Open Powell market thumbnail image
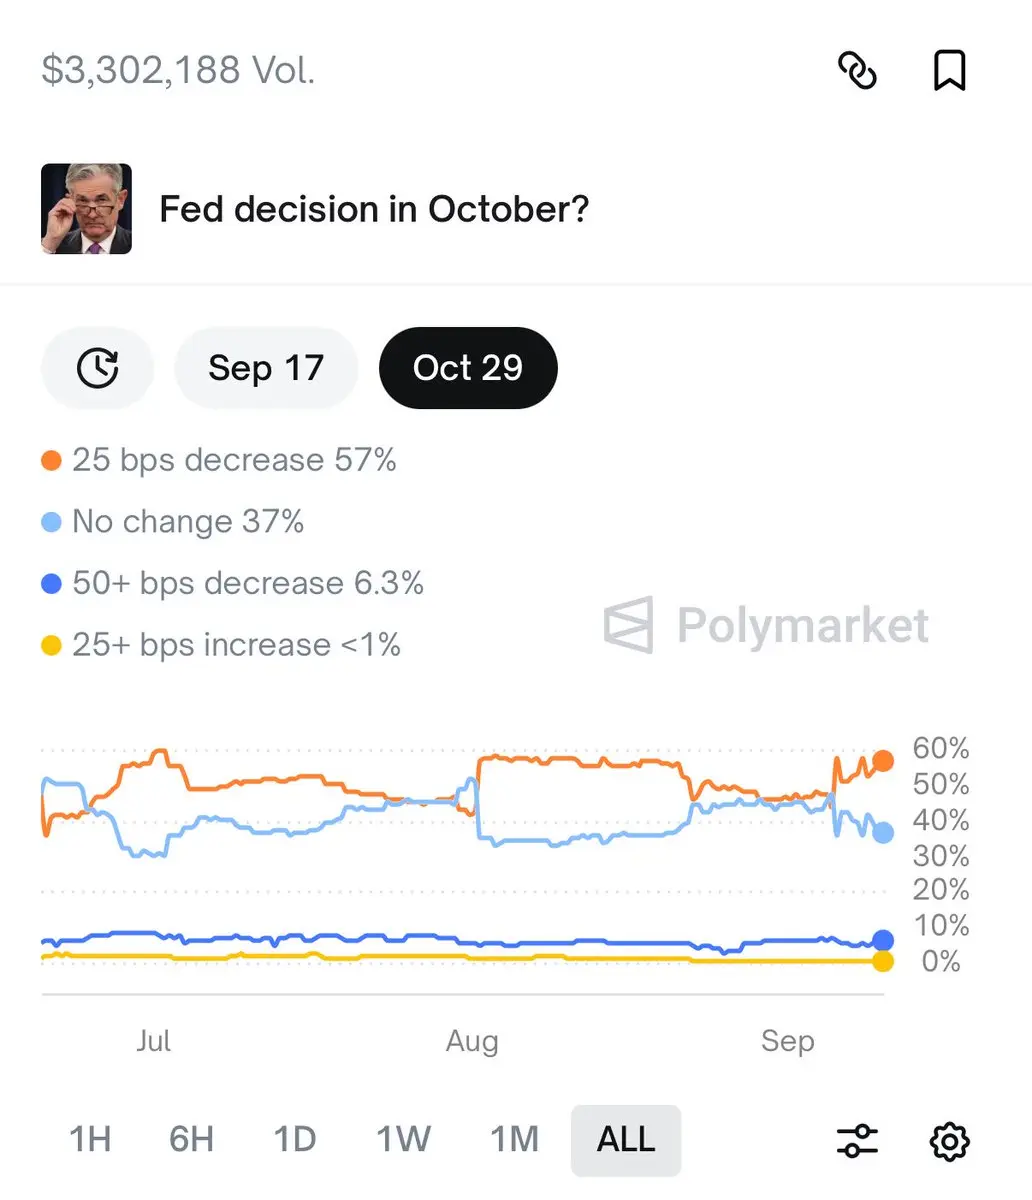The width and height of the screenshot is (1032, 1200). (x=86, y=209)
